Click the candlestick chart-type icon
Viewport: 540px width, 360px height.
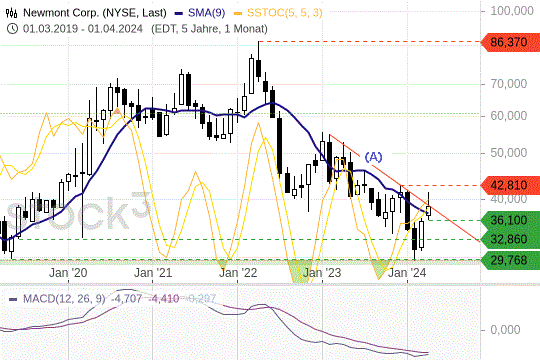11,13
